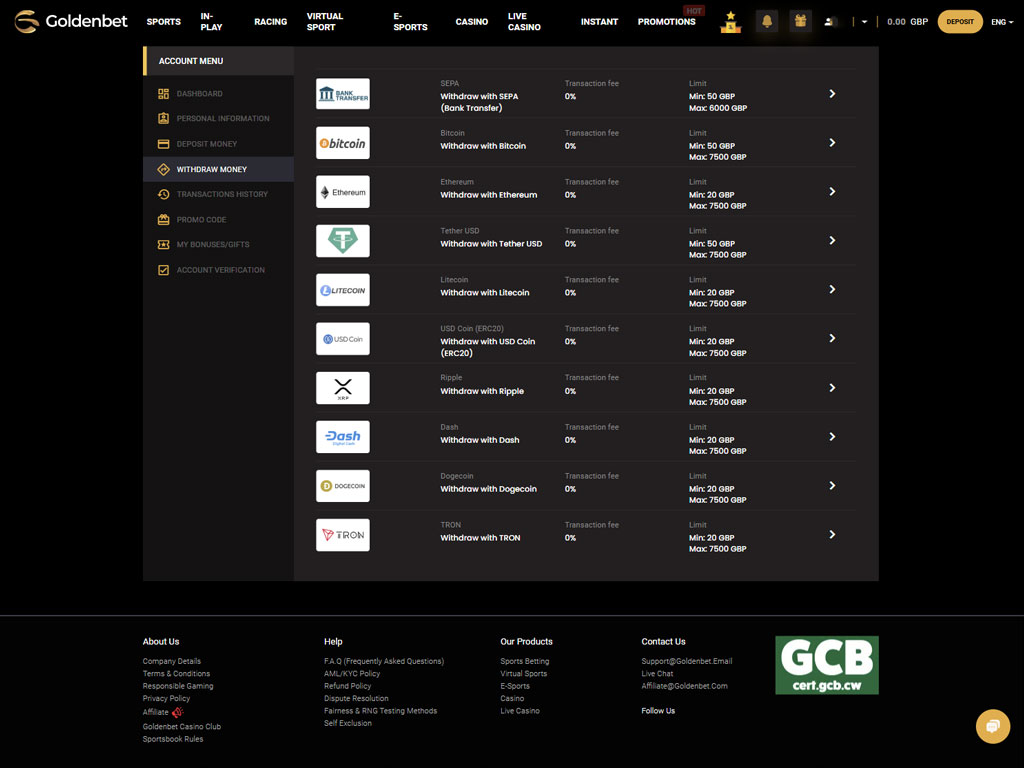Expand the TRON withdrawal row arrow
The width and height of the screenshot is (1024, 768).
pos(832,535)
